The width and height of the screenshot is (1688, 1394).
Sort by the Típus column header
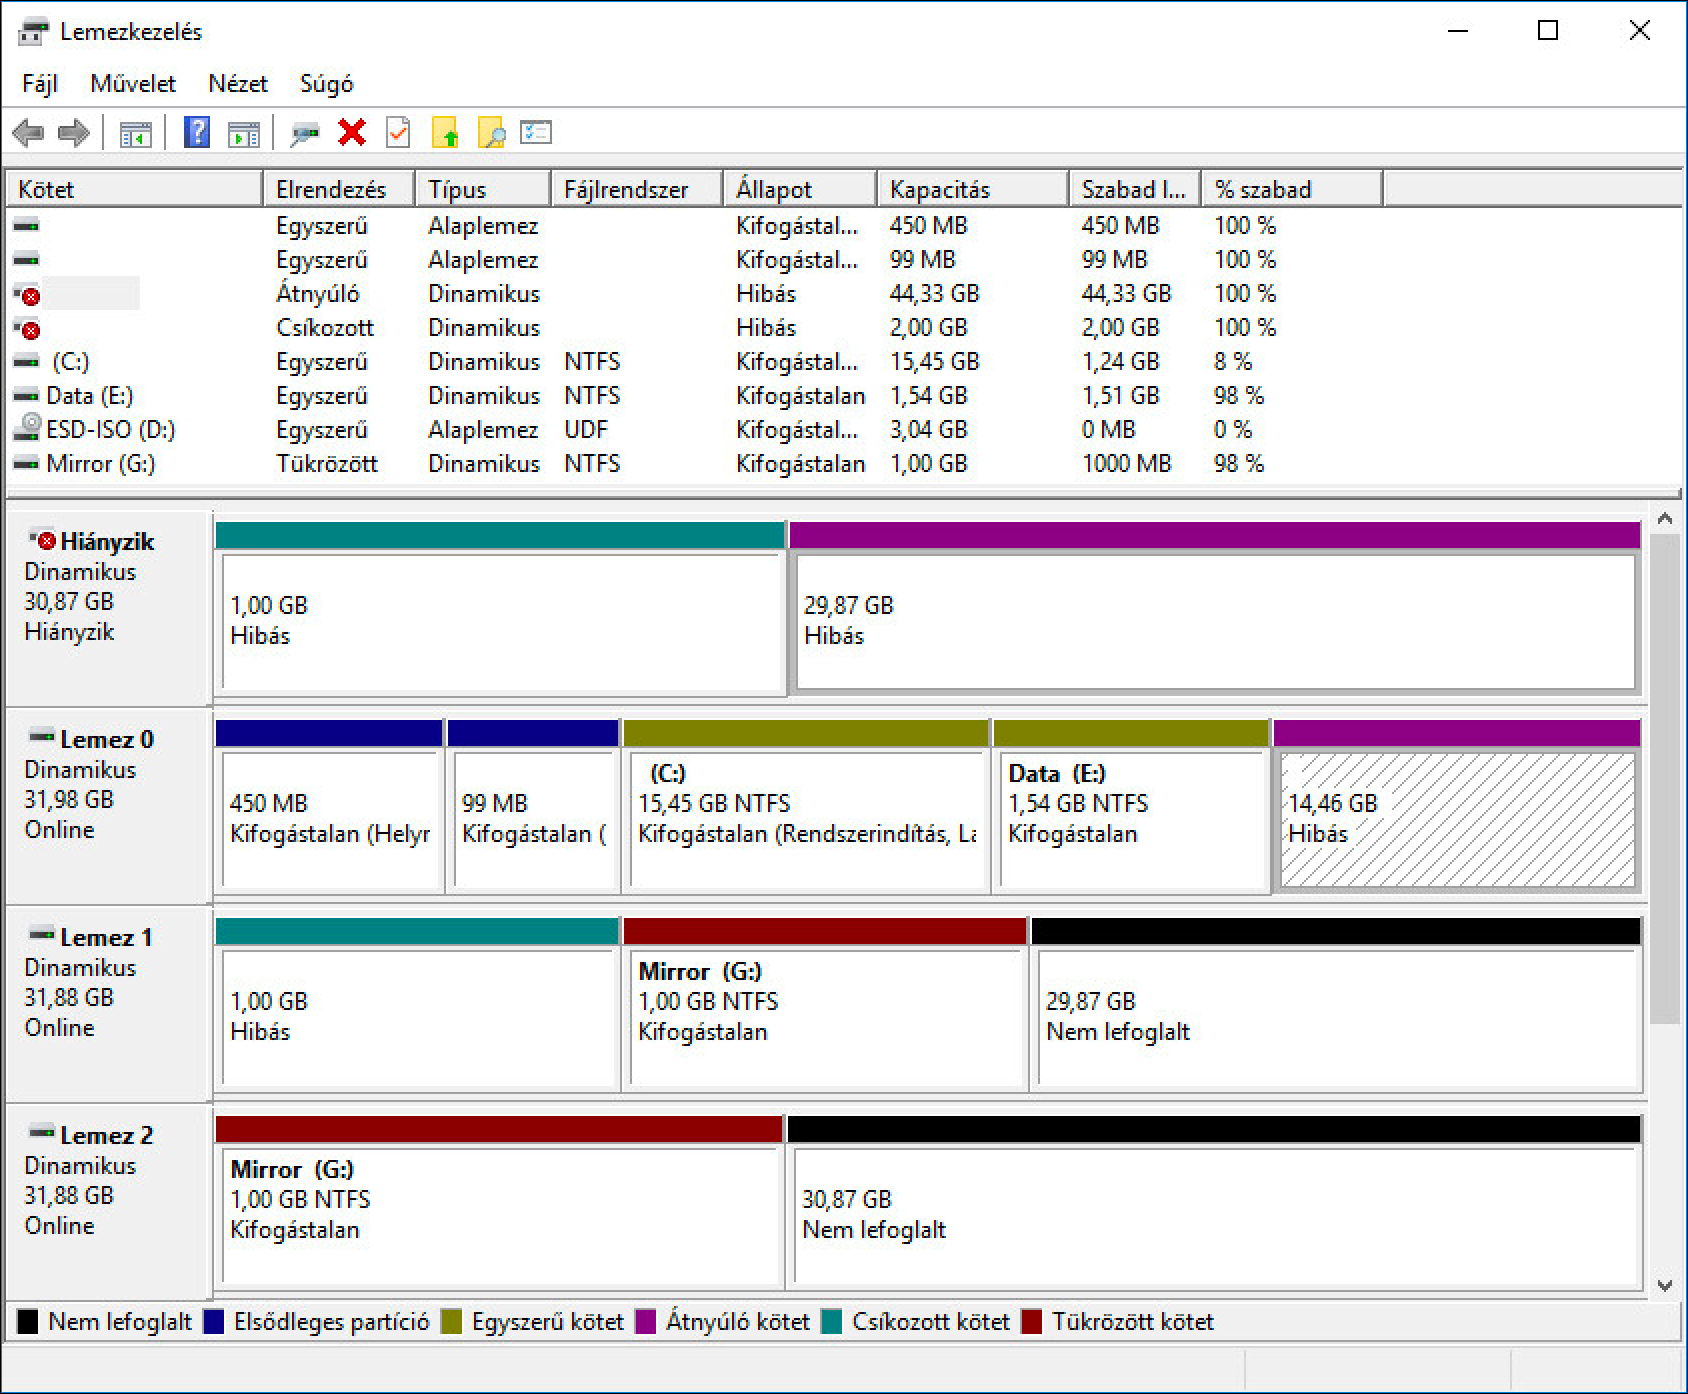(x=483, y=189)
